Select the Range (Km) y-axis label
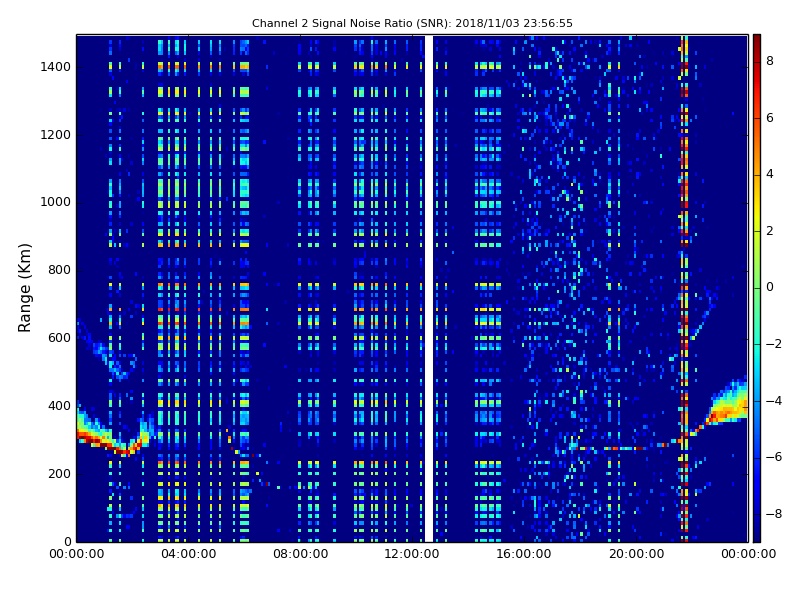Viewport: 800px width, 600px height. (24, 288)
